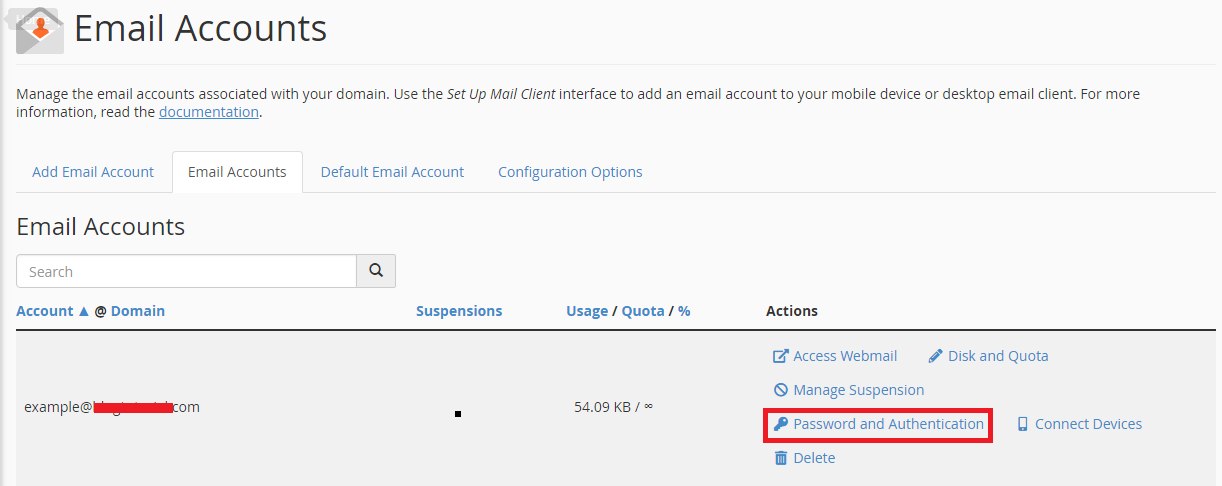This screenshot has height=486, width=1222.
Task: Sort the list by Domain column
Action: coord(138,311)
